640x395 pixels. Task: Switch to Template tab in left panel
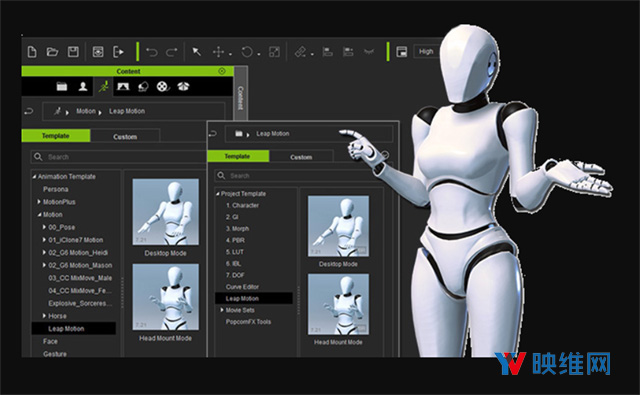(x=56, y=135)
